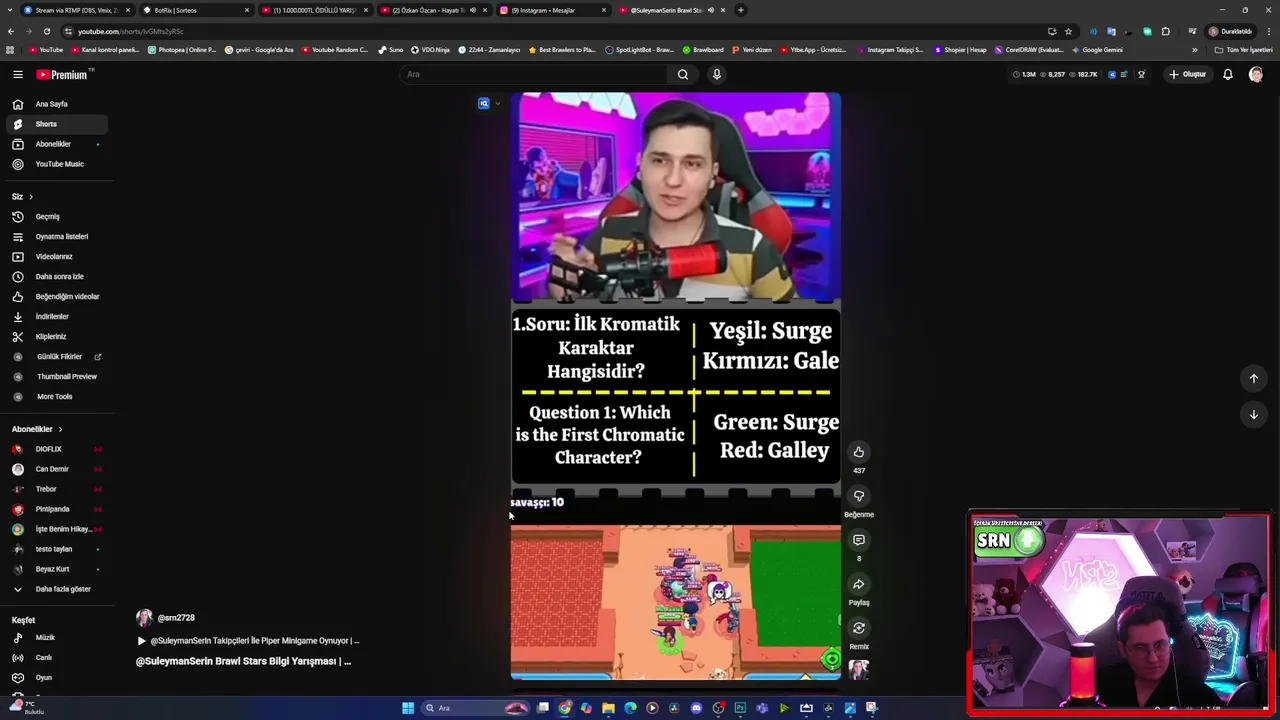
Task: Dislike the Short using Beğenme icon
Action: point(858,496)
